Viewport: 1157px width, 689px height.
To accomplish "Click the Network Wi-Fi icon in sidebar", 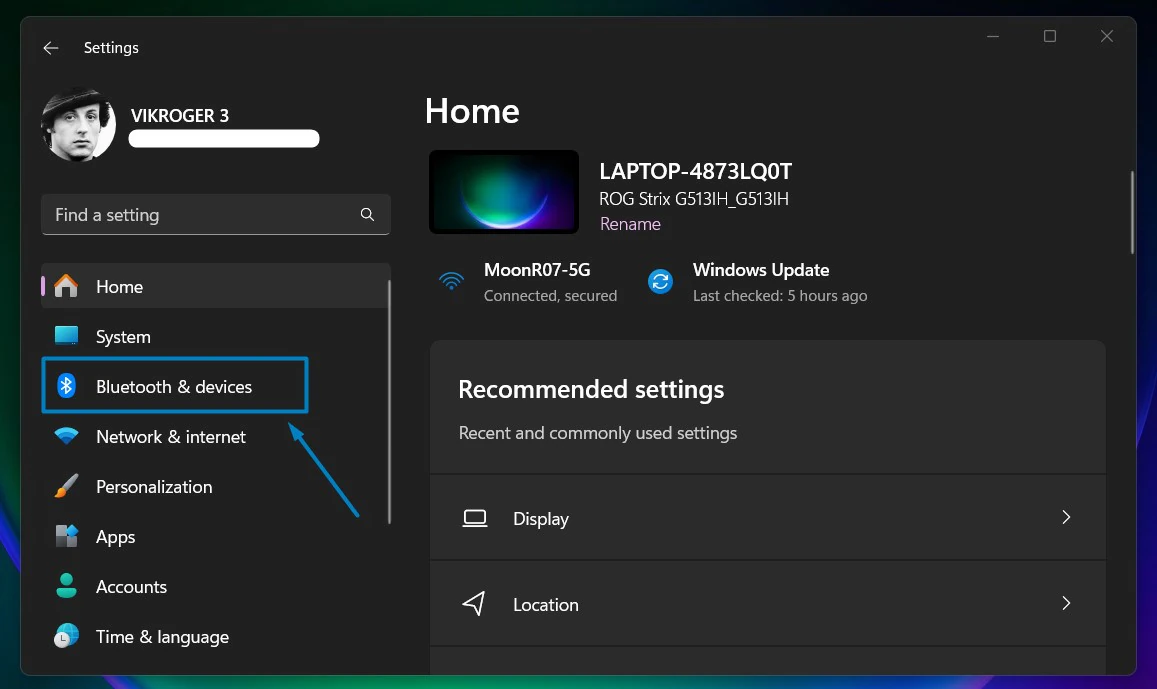I will click(x=66, y=436).
